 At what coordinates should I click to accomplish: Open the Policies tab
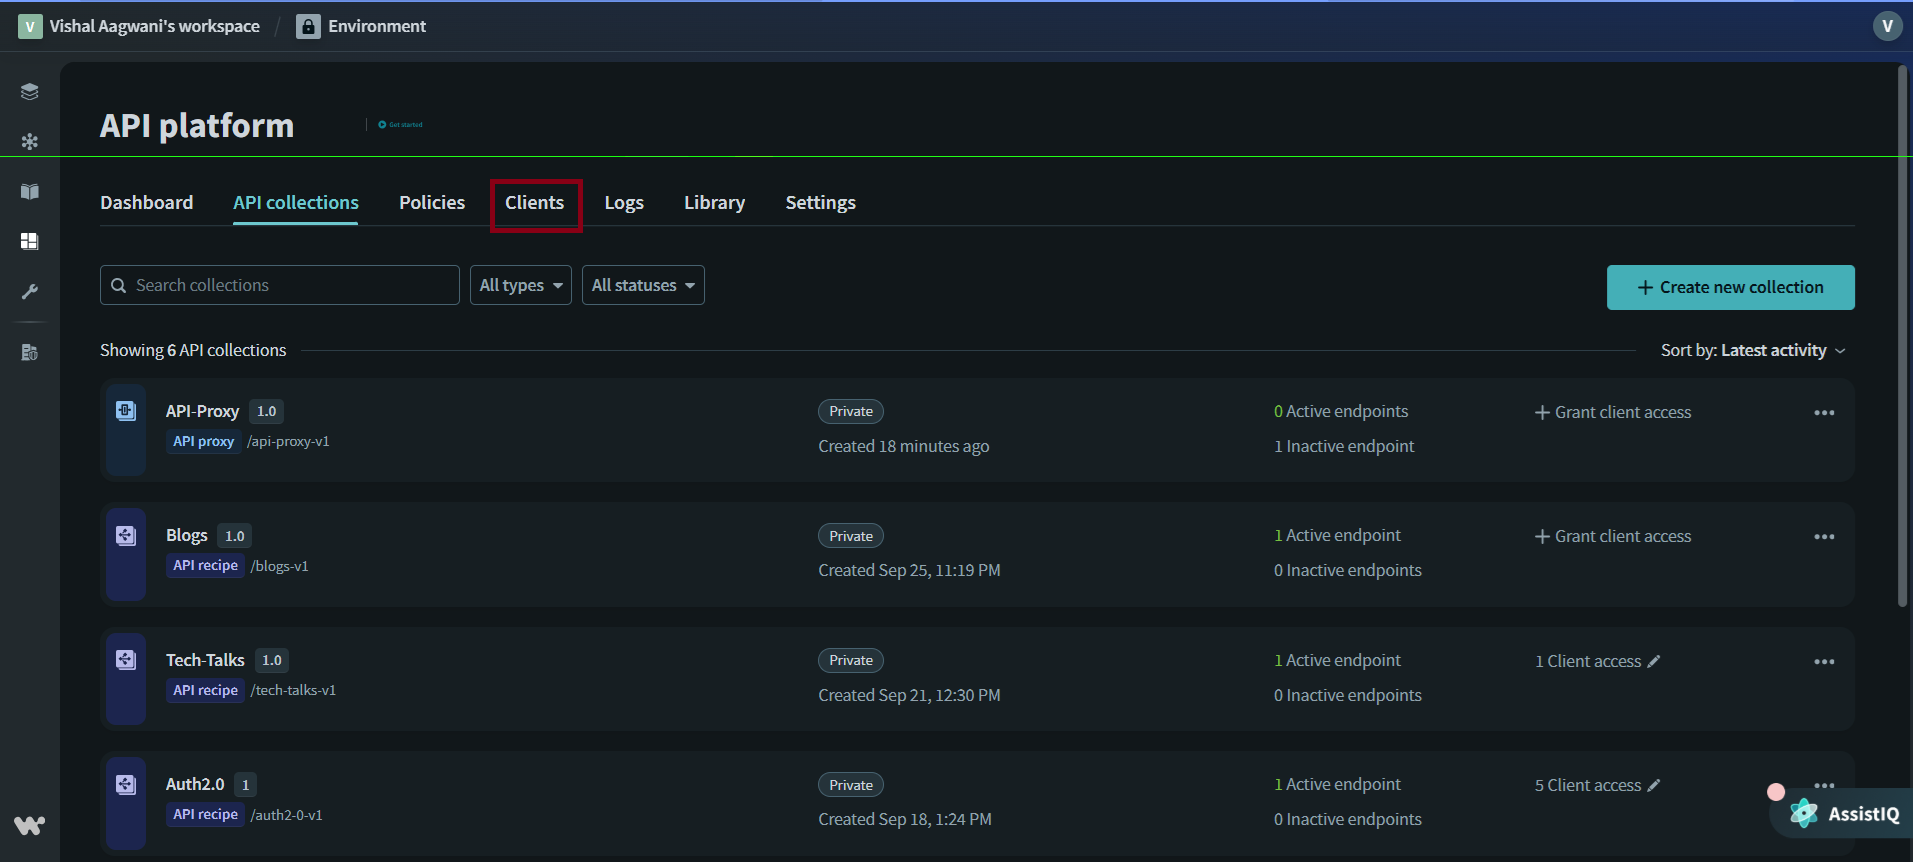tap(432, 203)
